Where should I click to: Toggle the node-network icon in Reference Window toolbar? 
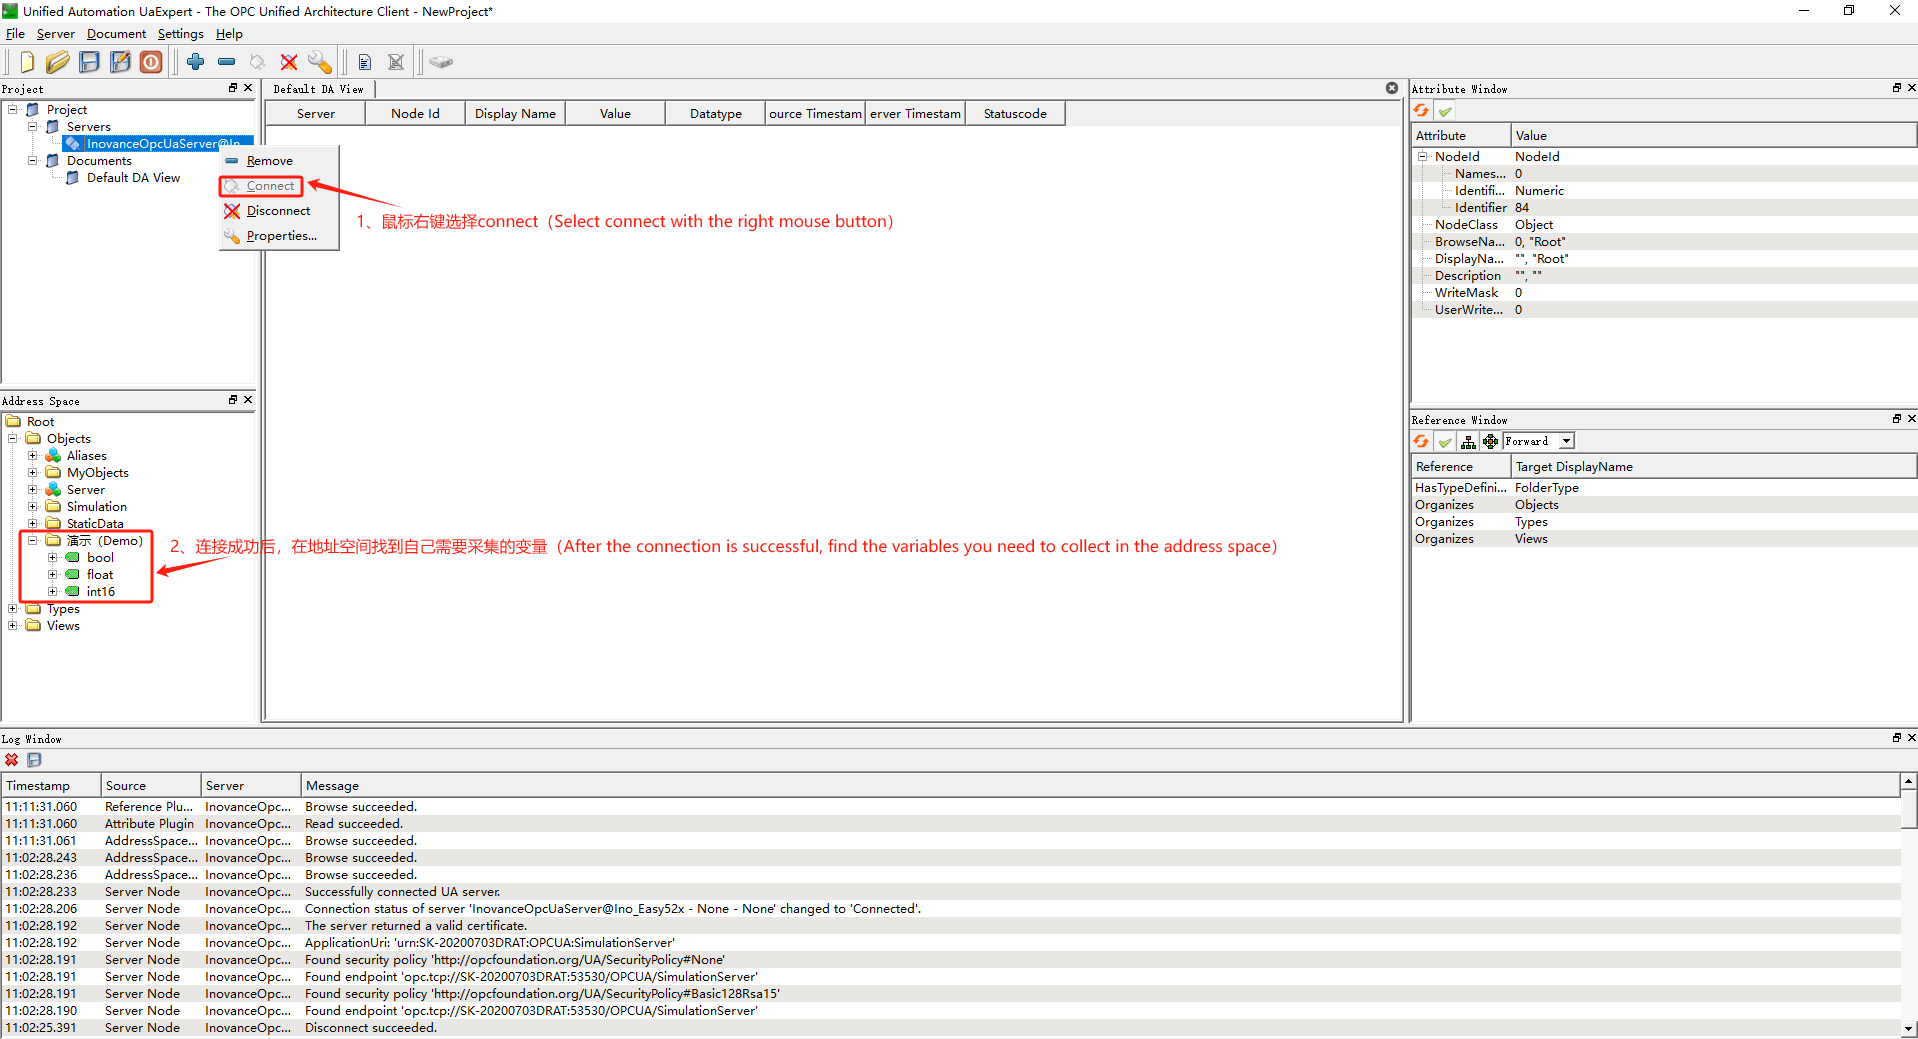point(1490,442)
